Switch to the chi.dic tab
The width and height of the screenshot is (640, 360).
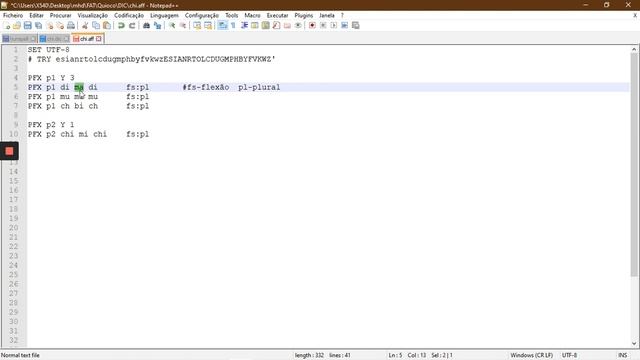(x=54, y=39)
